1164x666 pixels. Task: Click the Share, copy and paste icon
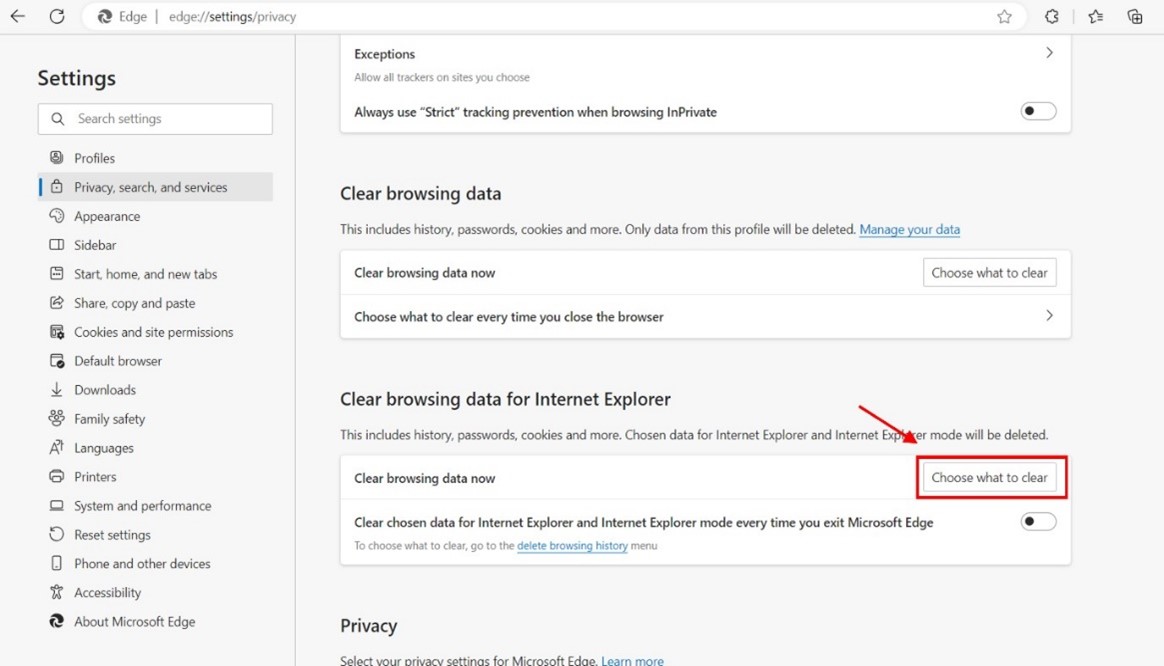pos(56,302)
